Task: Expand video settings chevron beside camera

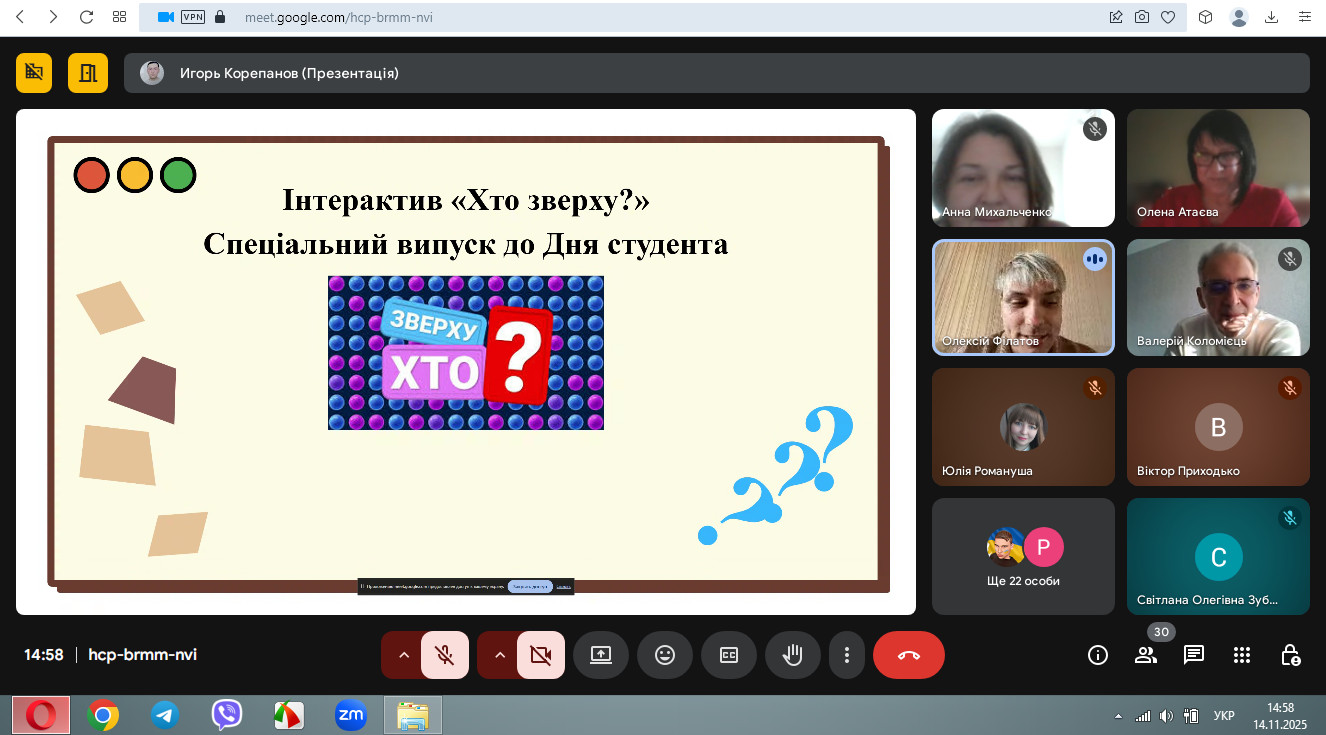Action: (x=500, y=655)
